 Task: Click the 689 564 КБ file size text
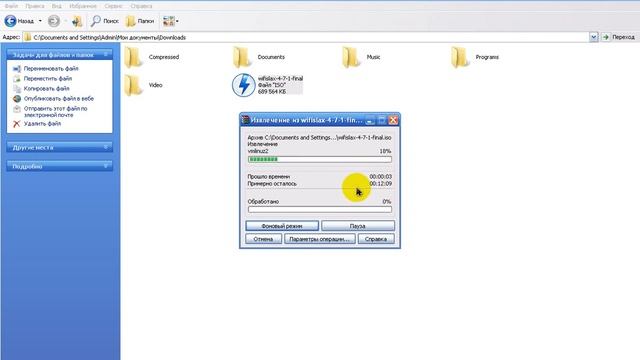pos(272,92)
